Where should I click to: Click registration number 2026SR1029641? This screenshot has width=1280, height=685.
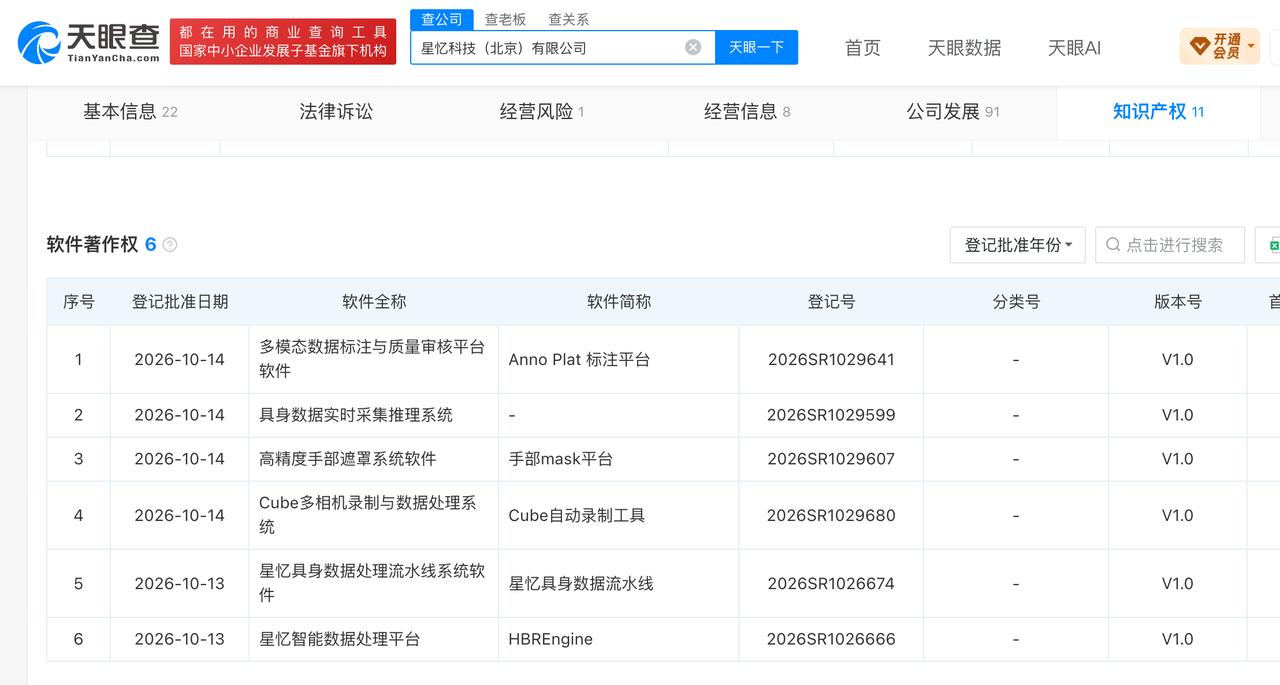pos(831,359)
